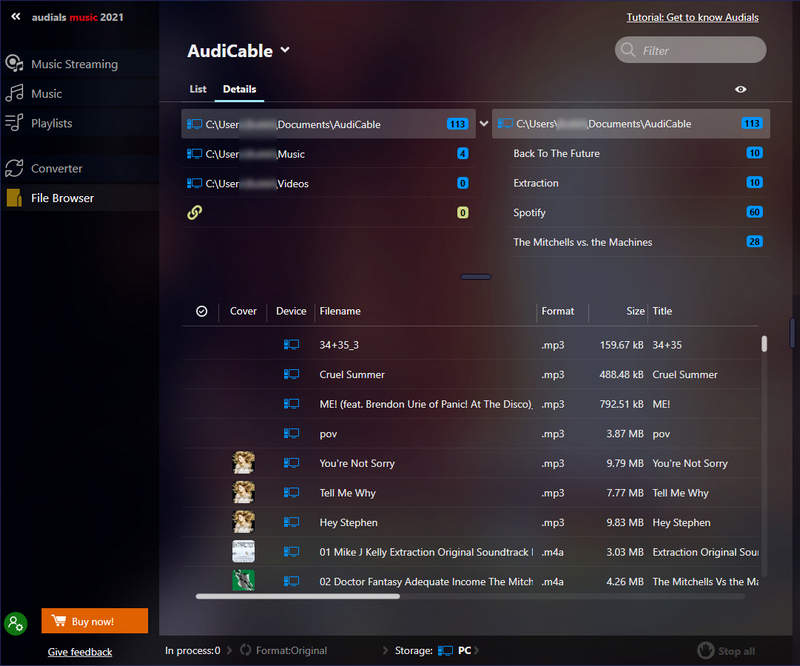The width and height of the screenshot is (800, 666).
Task: Sort by Filename column header
Action: tap(340, 311)
